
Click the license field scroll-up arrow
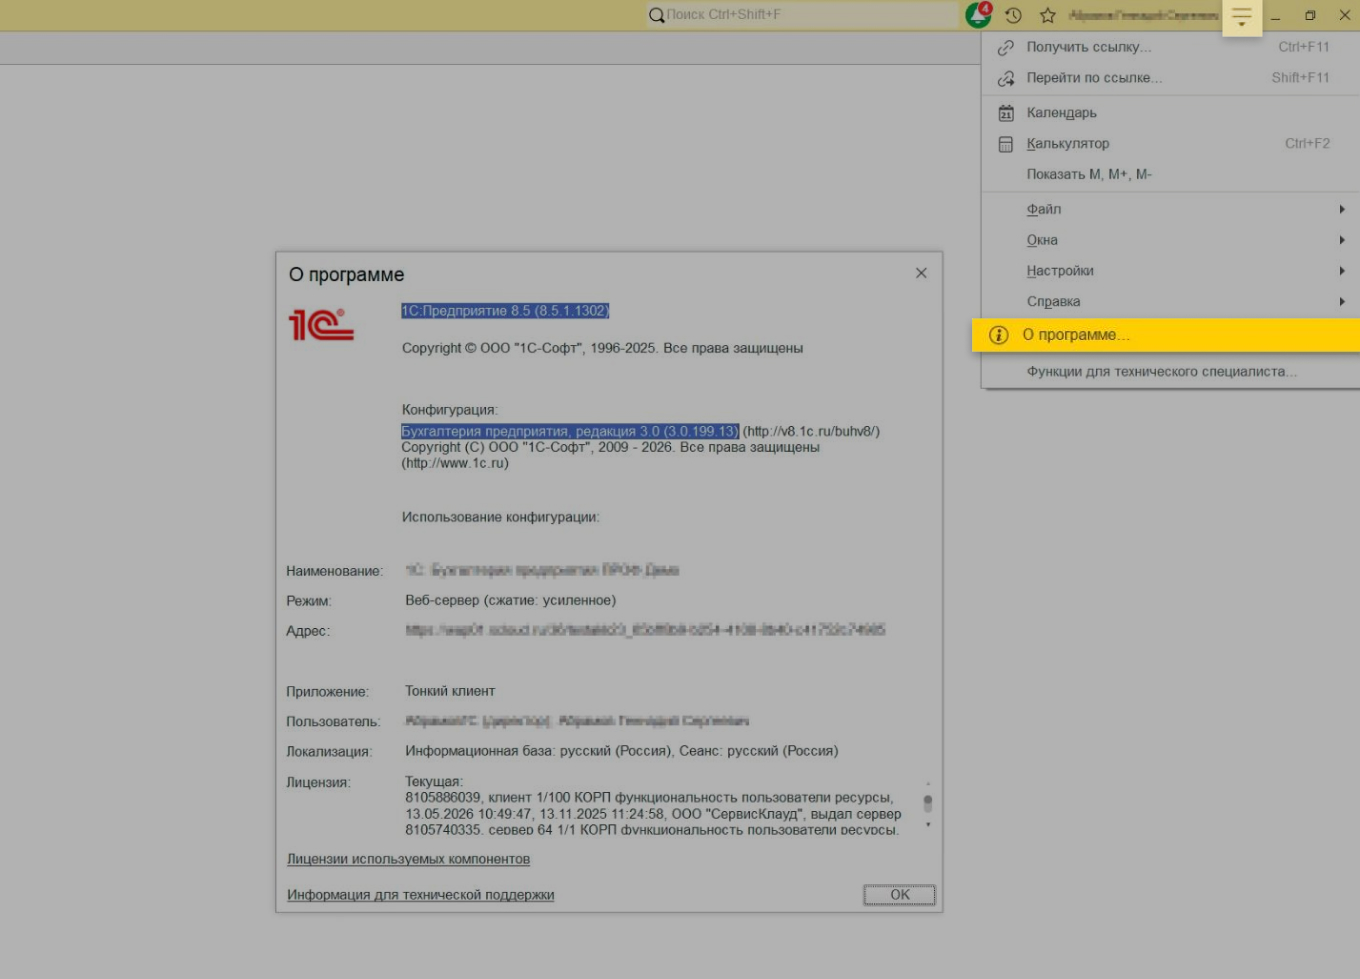click(x=928, y=784)
